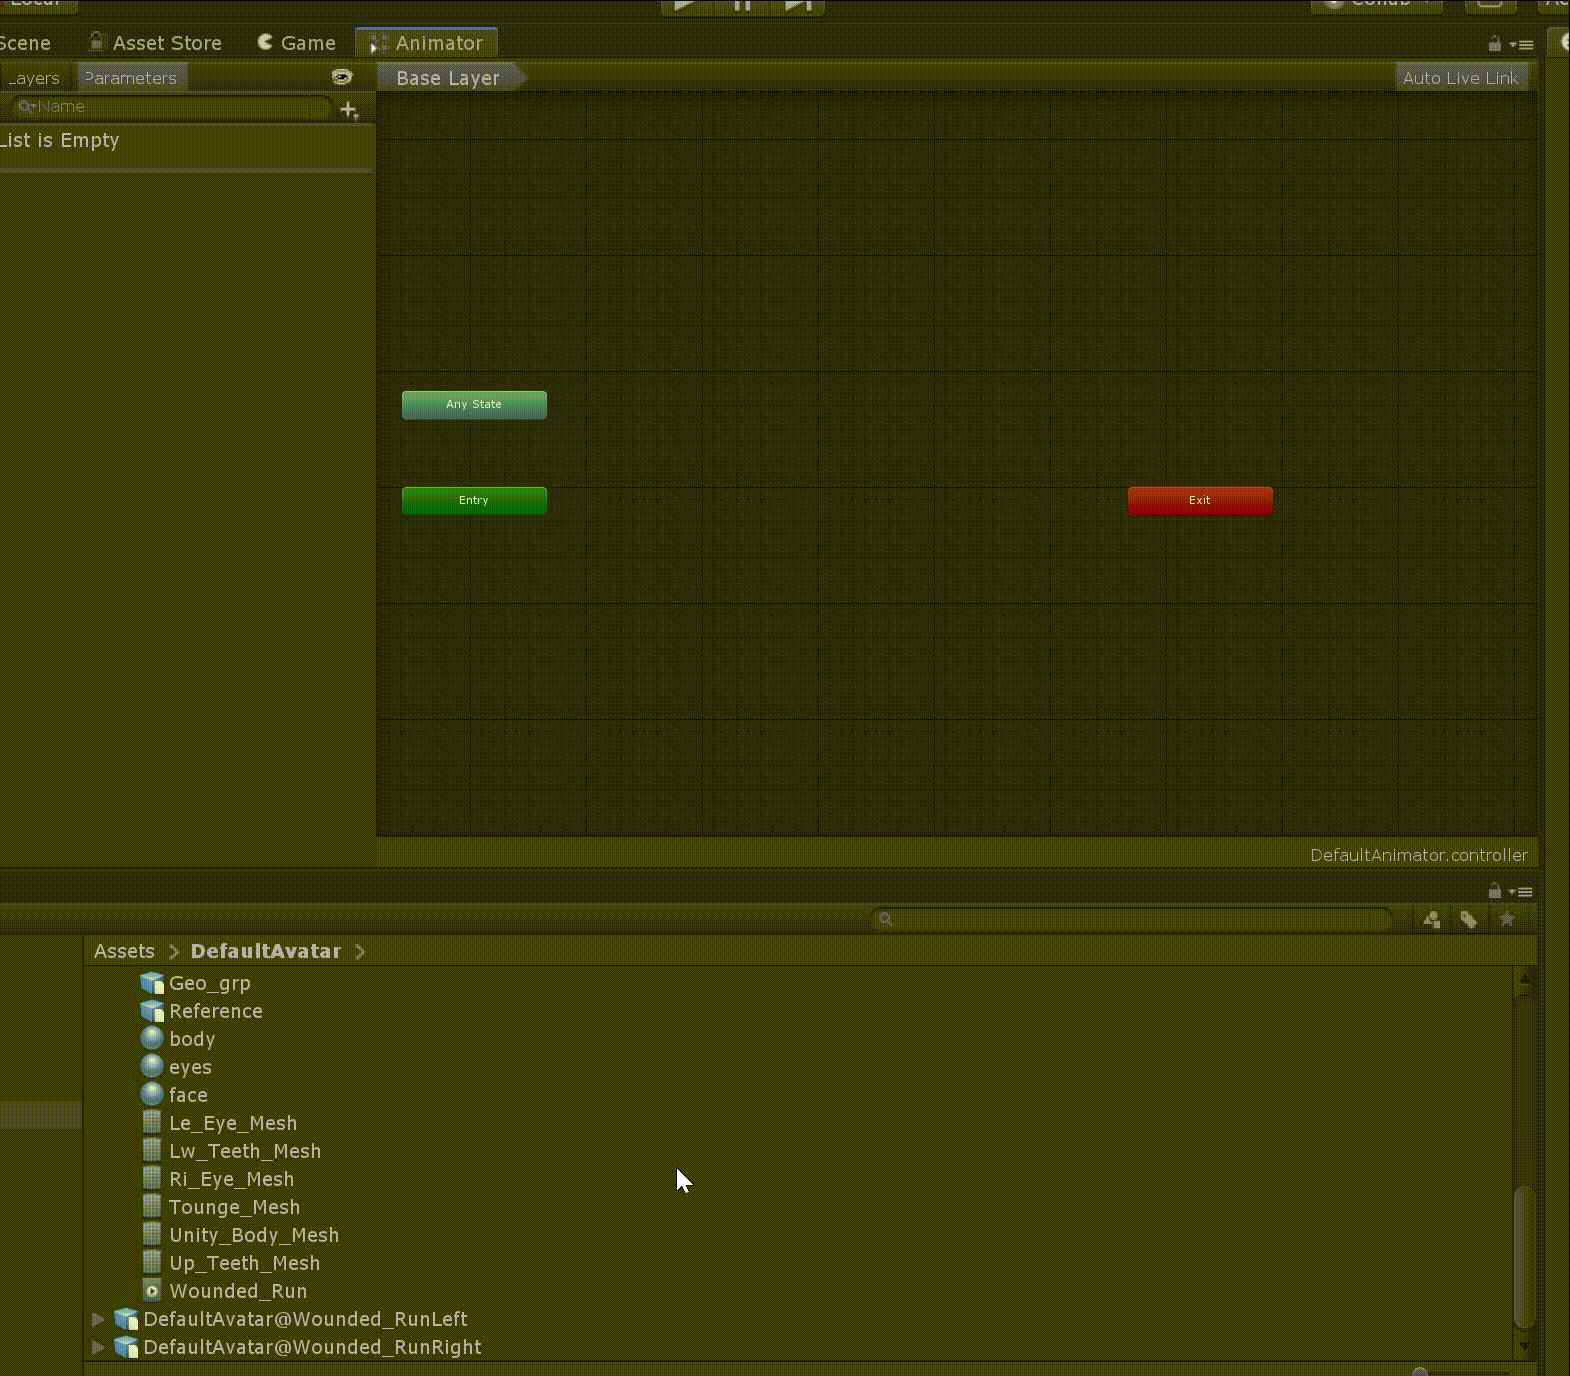
Task: Select the Ri_Eye_Mesh mesh icon
Action: click(x=152, y=1178)
